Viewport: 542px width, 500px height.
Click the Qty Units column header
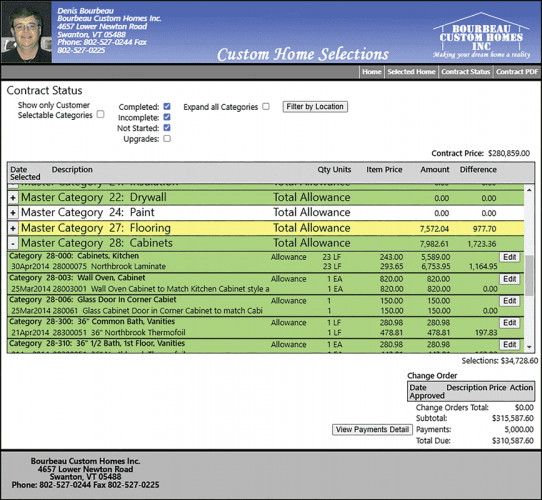point(334,169)
